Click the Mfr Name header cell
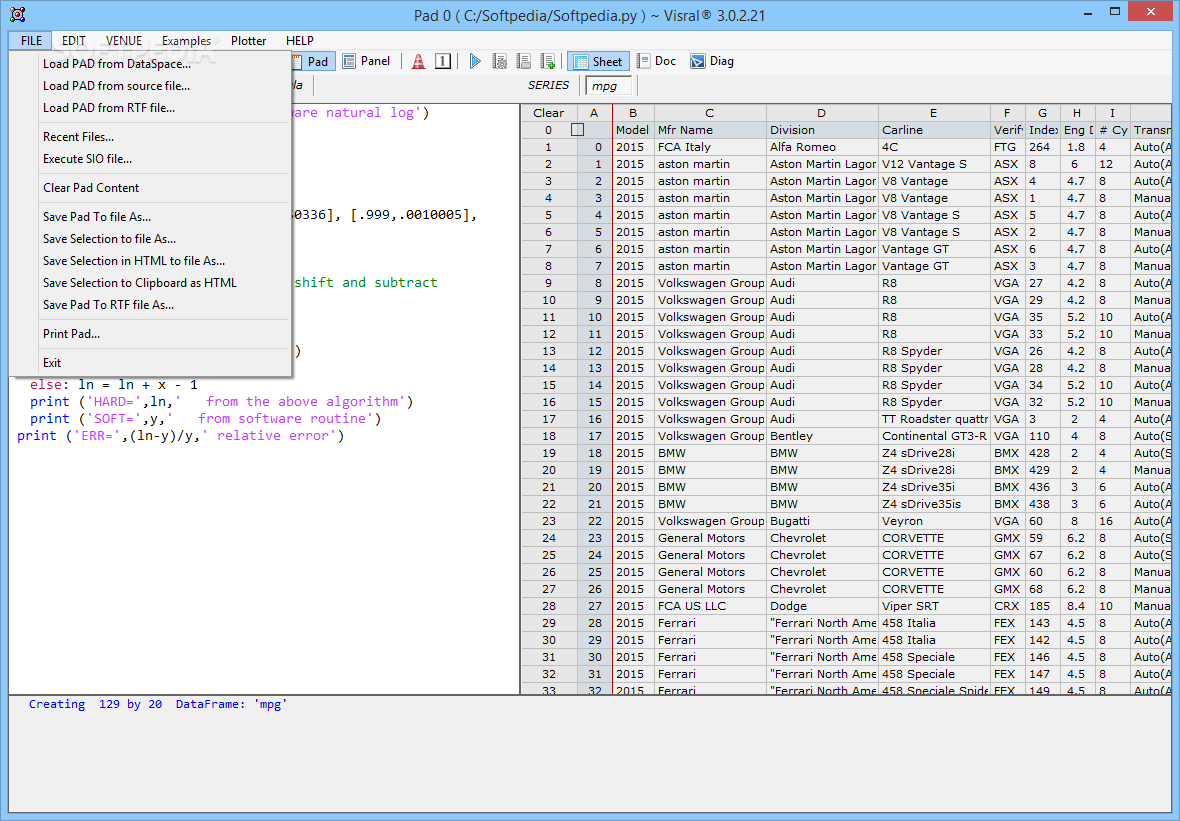Screen dimensions: 1180x821 click(x=710, y=130)
